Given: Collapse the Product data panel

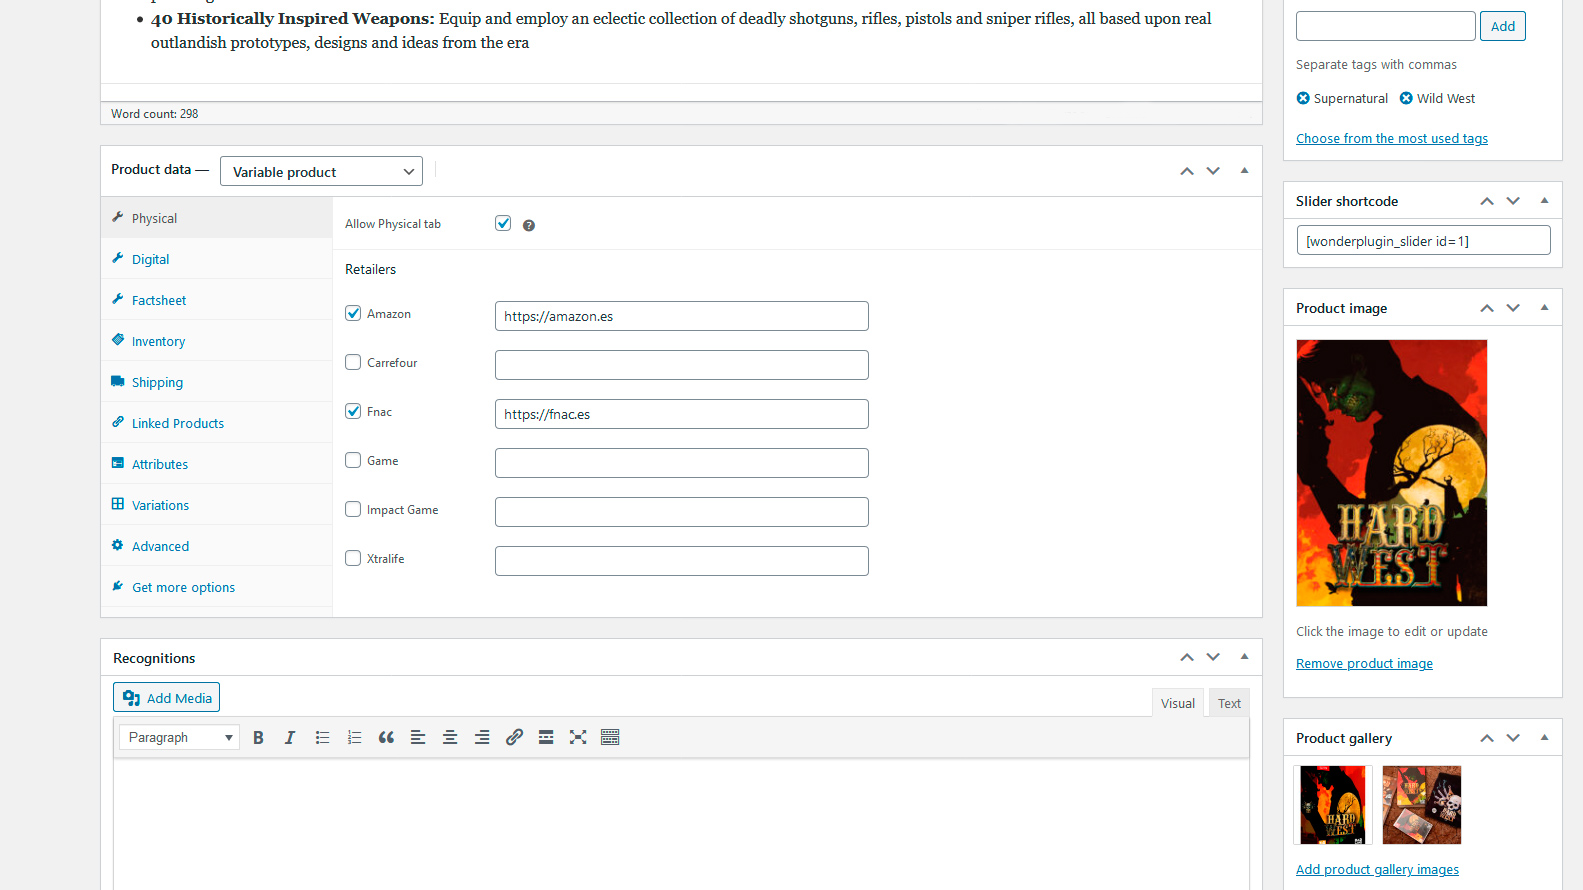Looking at the screenshot, I should click(1244, 171).
